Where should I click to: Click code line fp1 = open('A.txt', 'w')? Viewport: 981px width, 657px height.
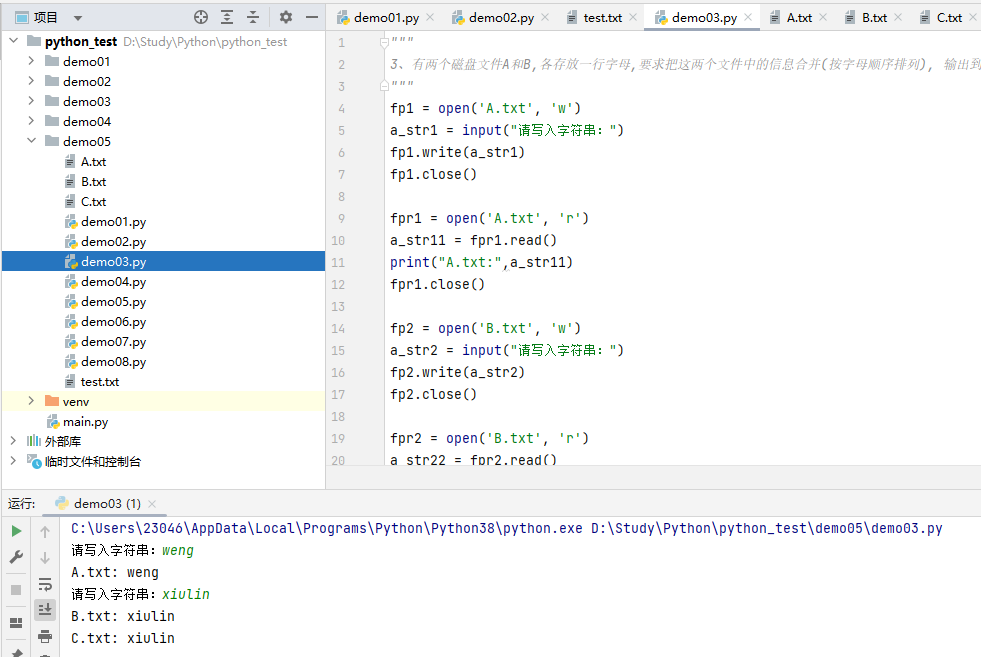pos(485,108)
